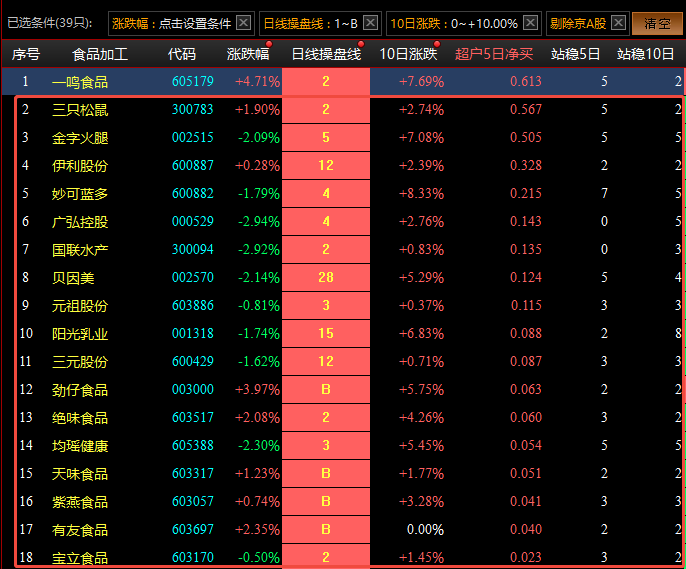This screenshot has width=686, height=569.
Task: Click the 0.567 超户5日净买 value
Action: coord(526,109)
